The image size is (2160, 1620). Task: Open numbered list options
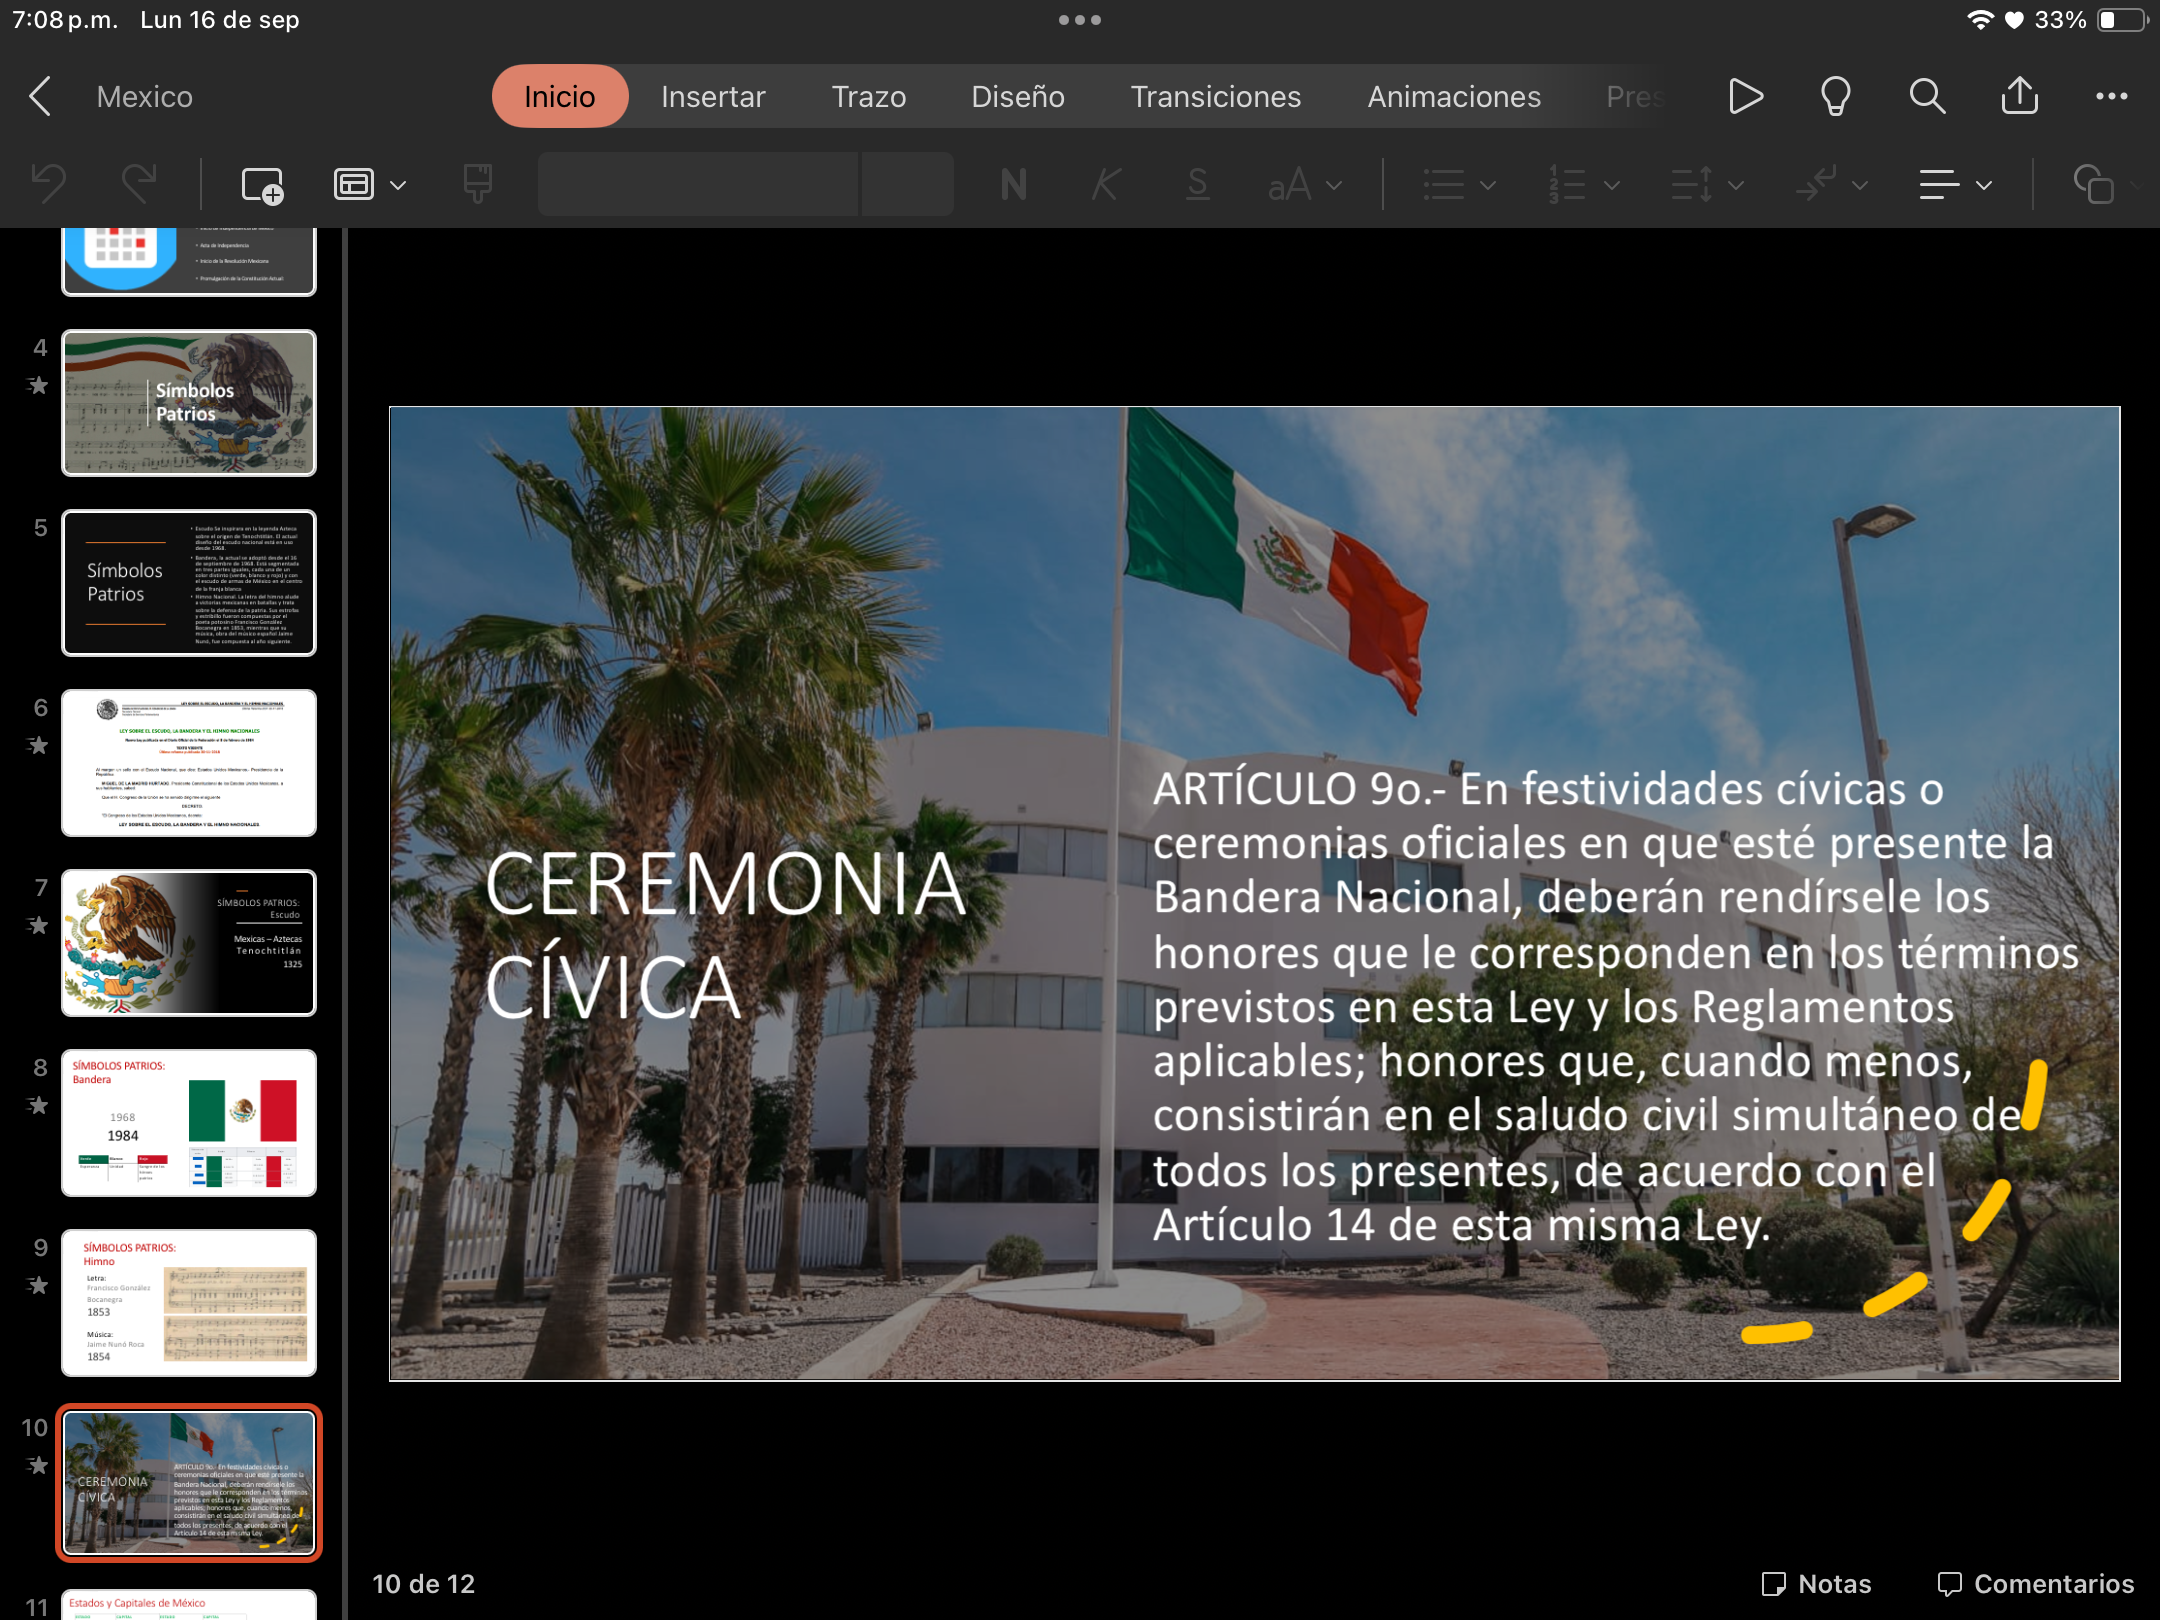coord(1583,185)
